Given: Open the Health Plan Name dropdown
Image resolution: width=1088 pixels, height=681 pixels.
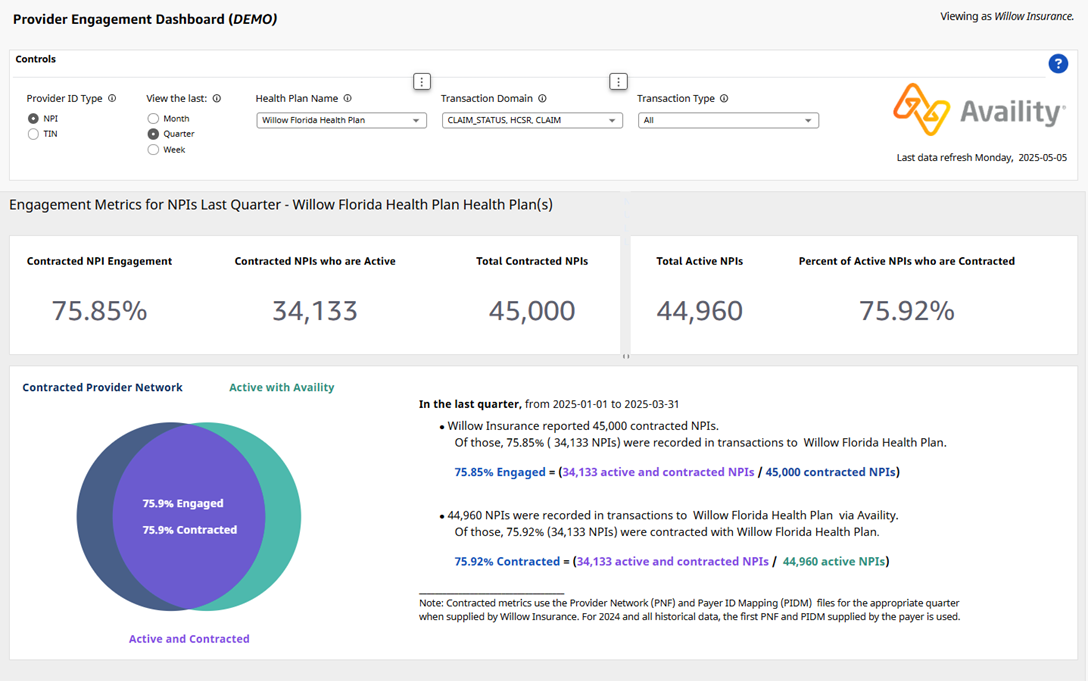Looking at the screenshot, I should (341, 119).
